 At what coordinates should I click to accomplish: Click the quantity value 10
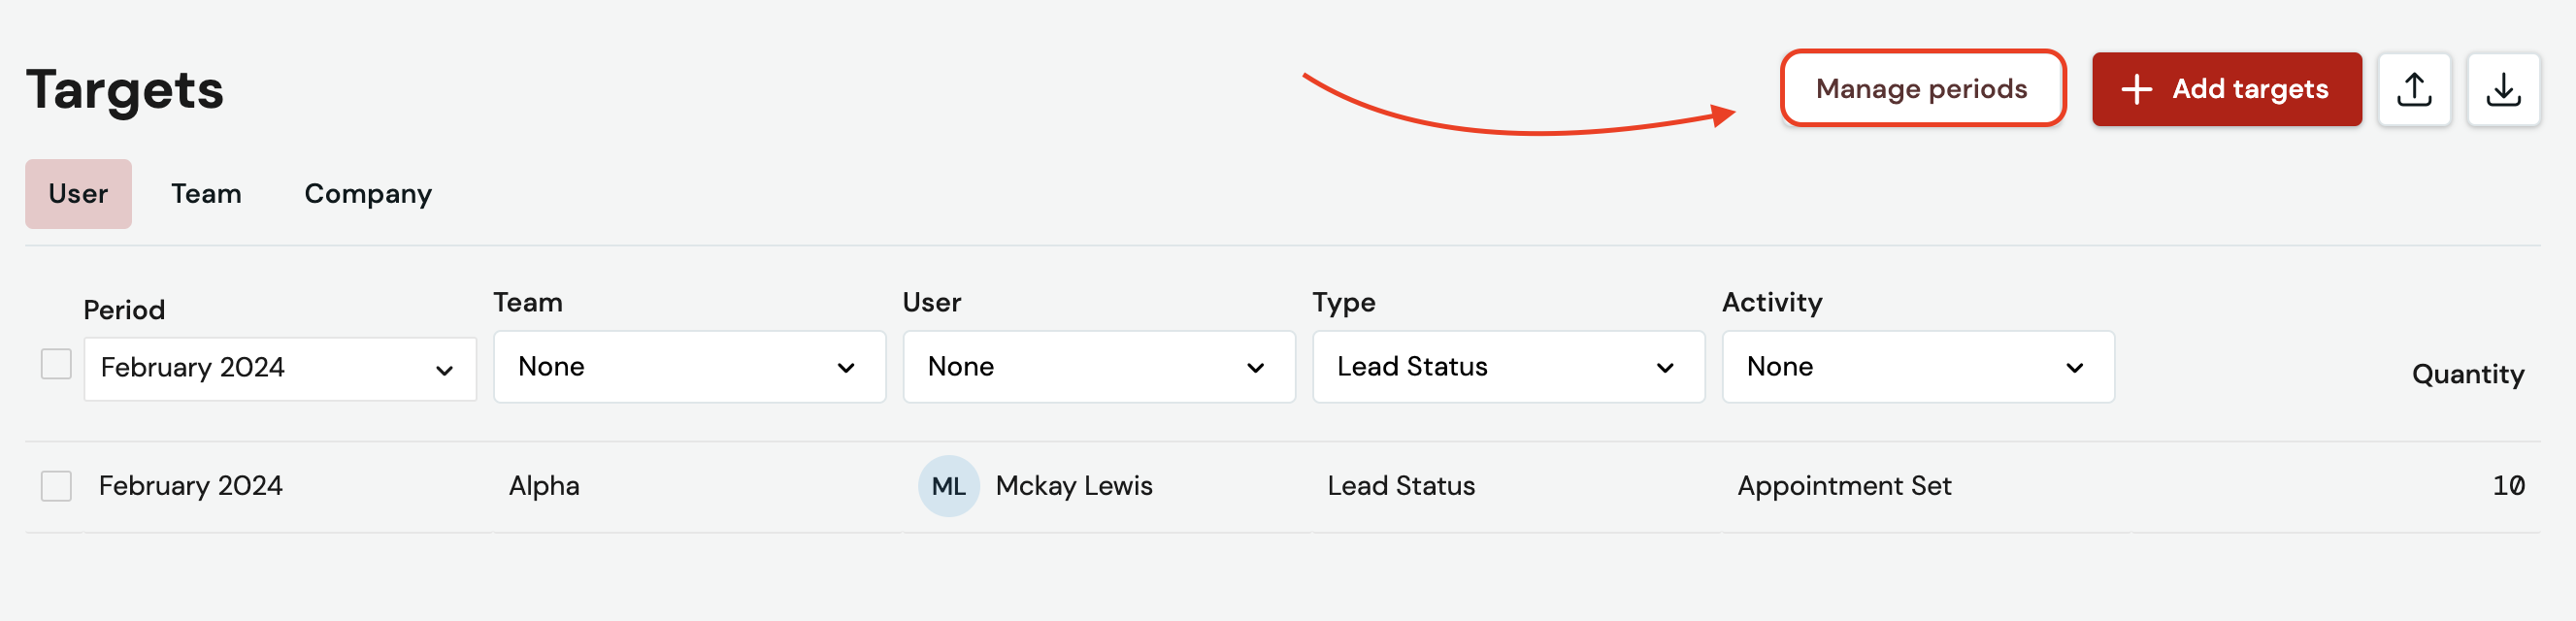click(x=2508, y=486)
